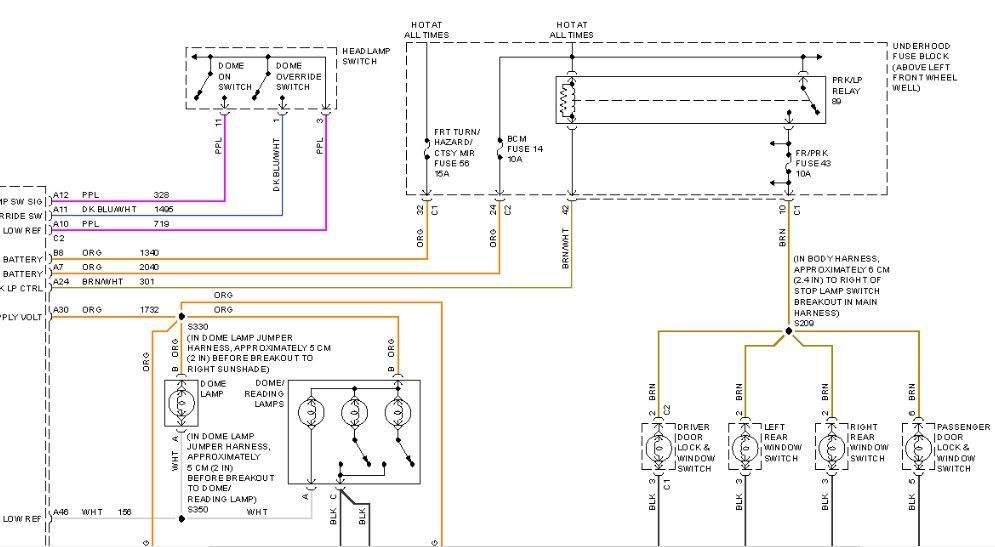Screen dimensions: 995x547
Task: Click the Head Lamp Switch label
Action: click(359, 57)
